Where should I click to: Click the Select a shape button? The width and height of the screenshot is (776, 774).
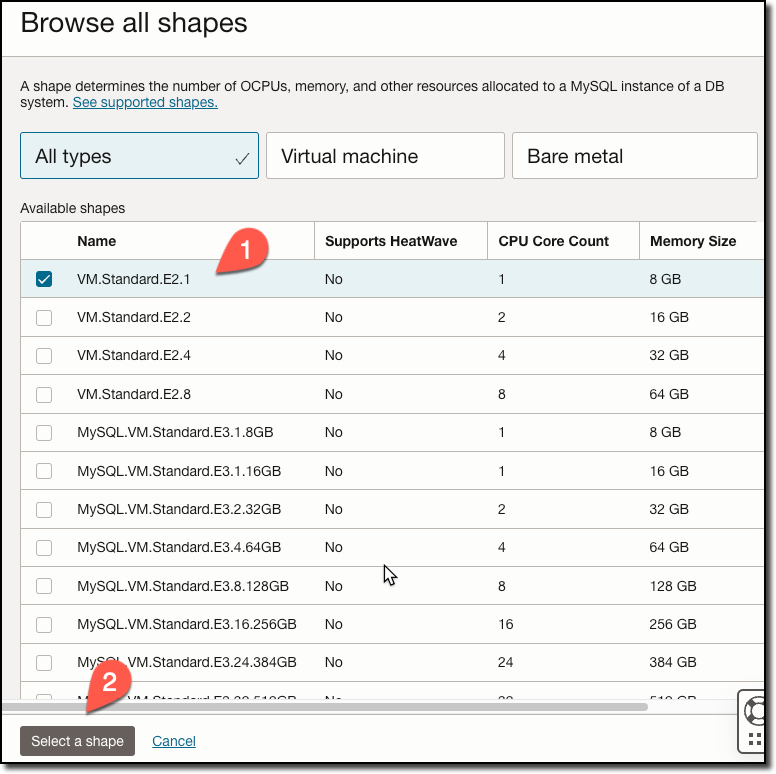coord(77,741)
